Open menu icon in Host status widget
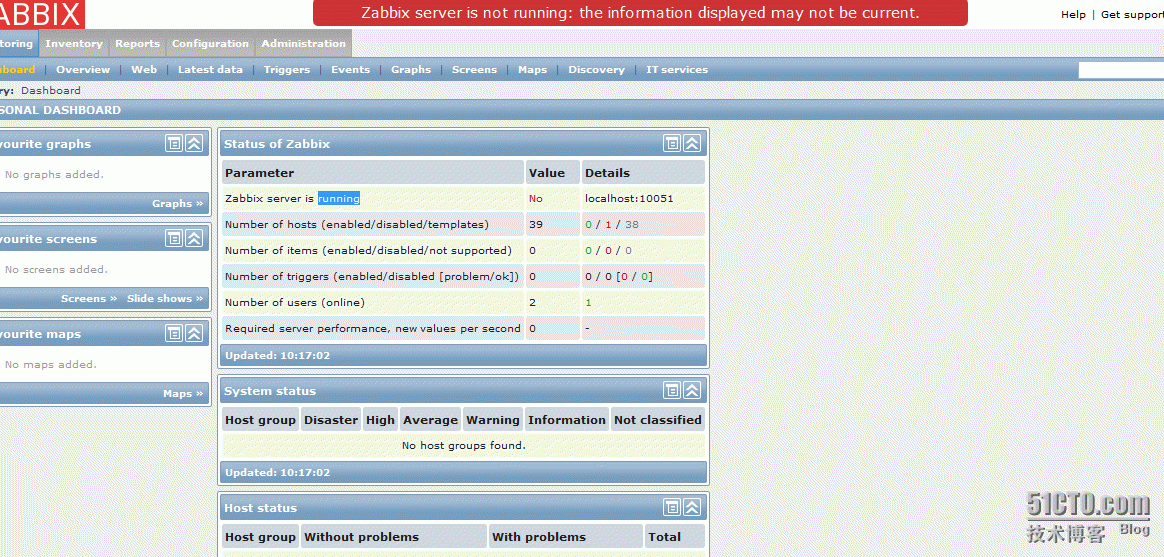This screenshot has width=1164, height=557. pos(672,508)
